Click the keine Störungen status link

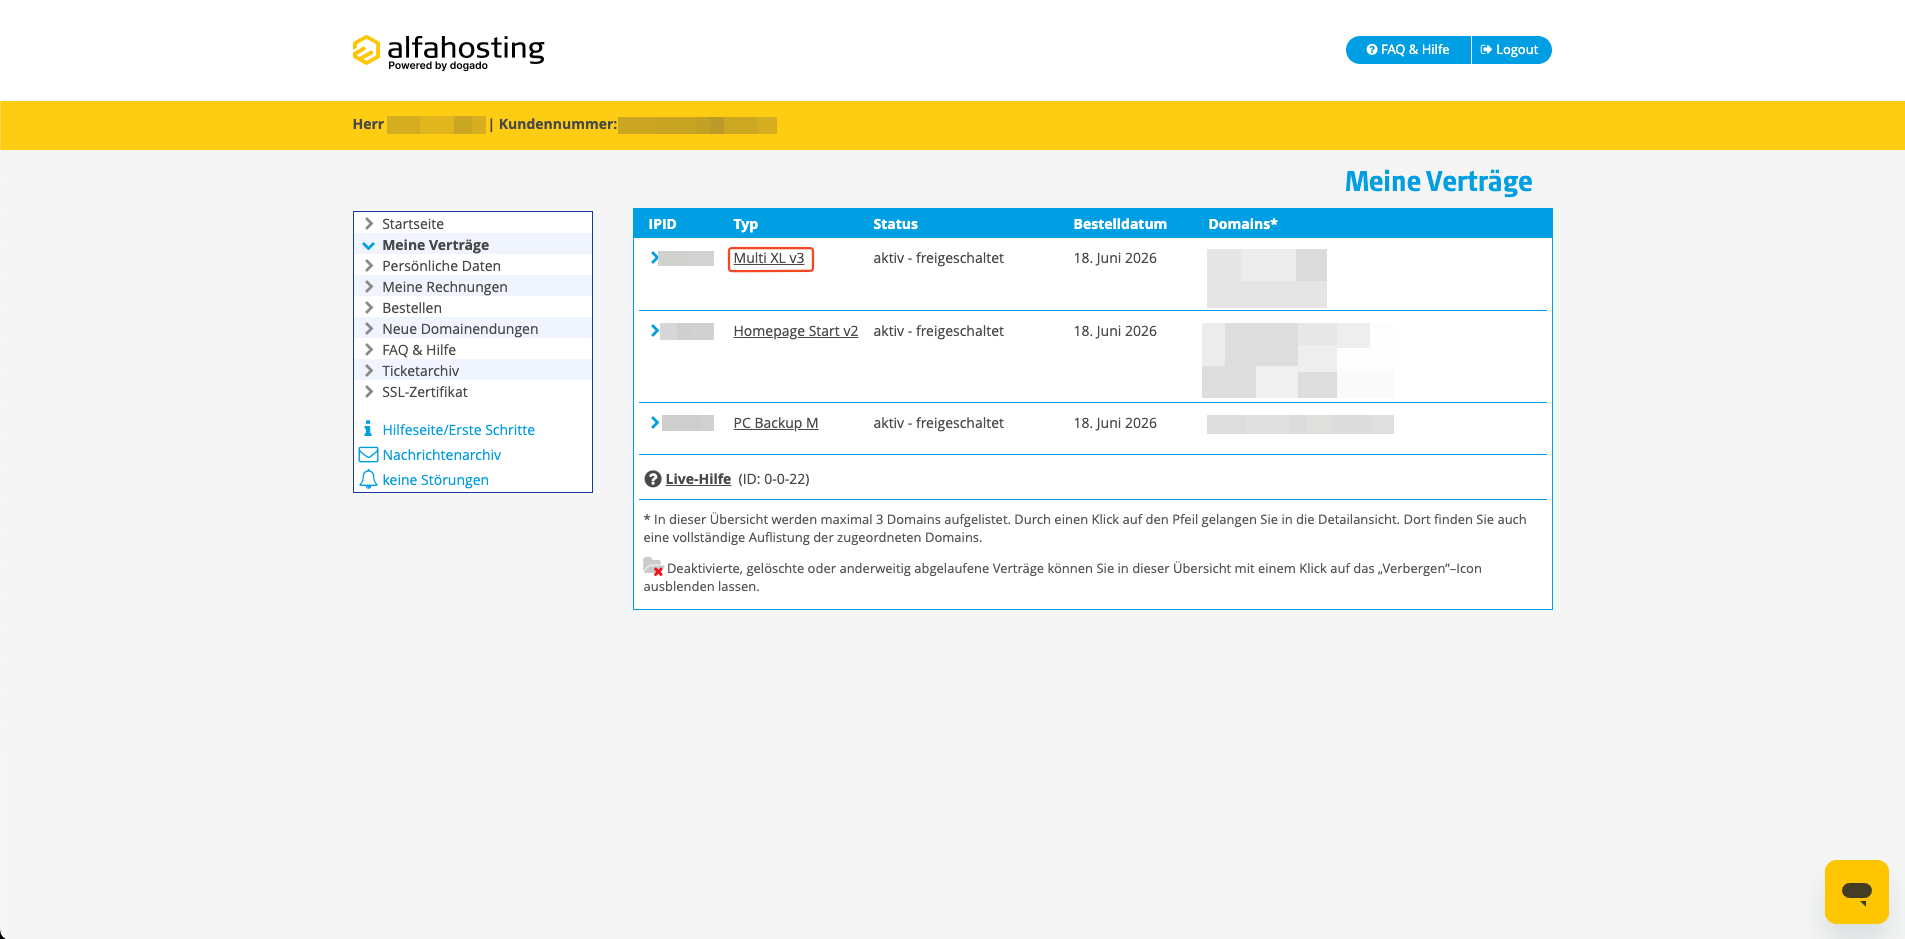[x=436, y=480]
